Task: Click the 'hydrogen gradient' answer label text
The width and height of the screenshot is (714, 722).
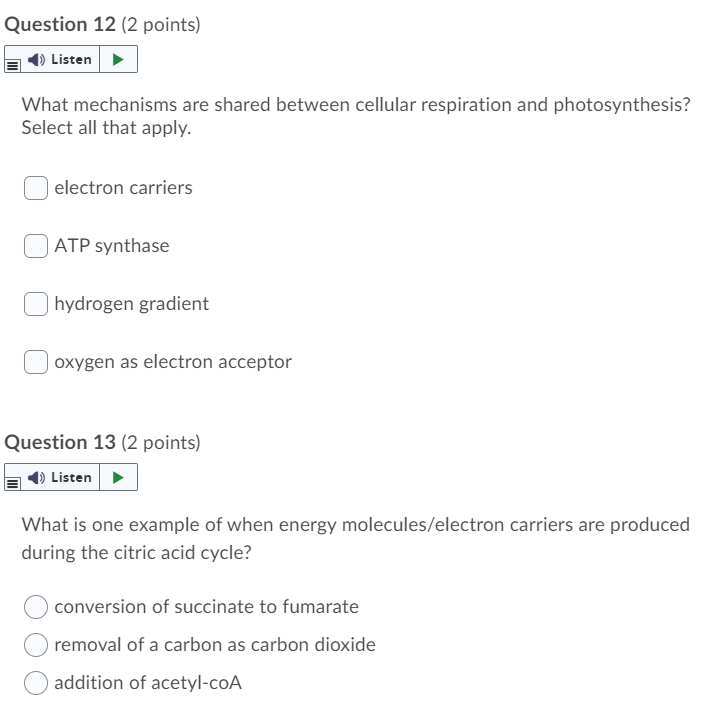Action: pos(131,304)
